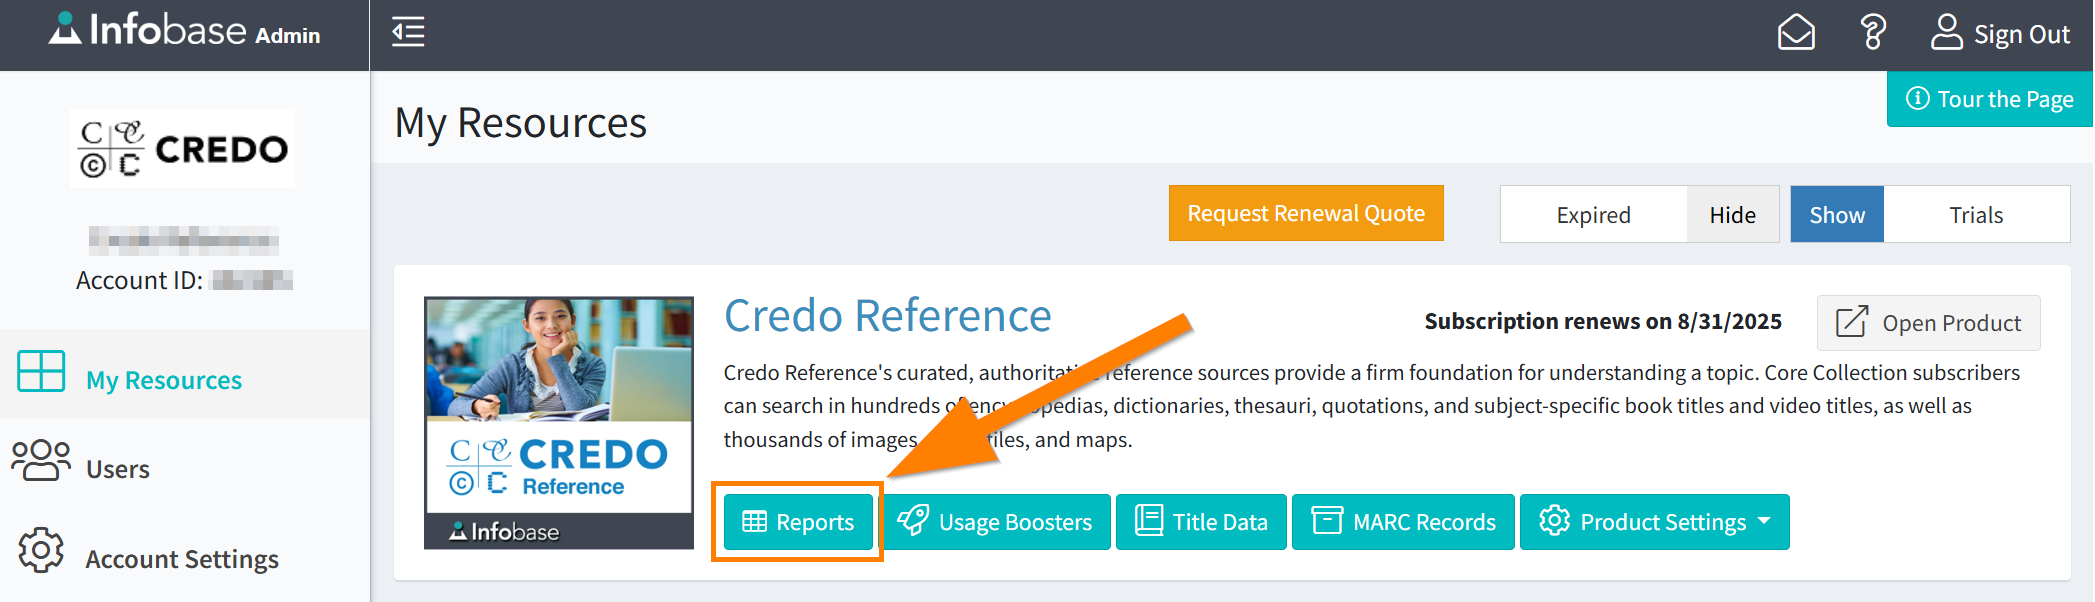Click the Reports table icon
This screenshot has width=2095, height=602.
coord(755,522)
